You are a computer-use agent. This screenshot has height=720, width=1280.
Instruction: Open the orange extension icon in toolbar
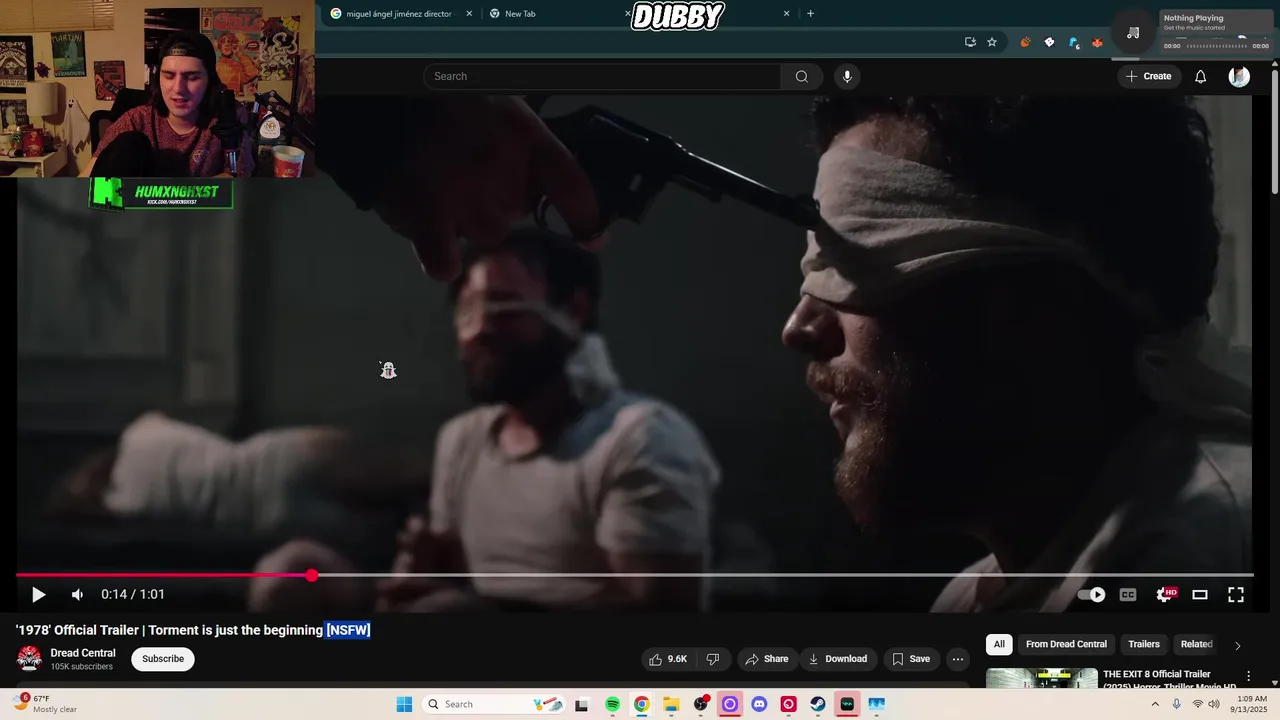(1025, 42)
